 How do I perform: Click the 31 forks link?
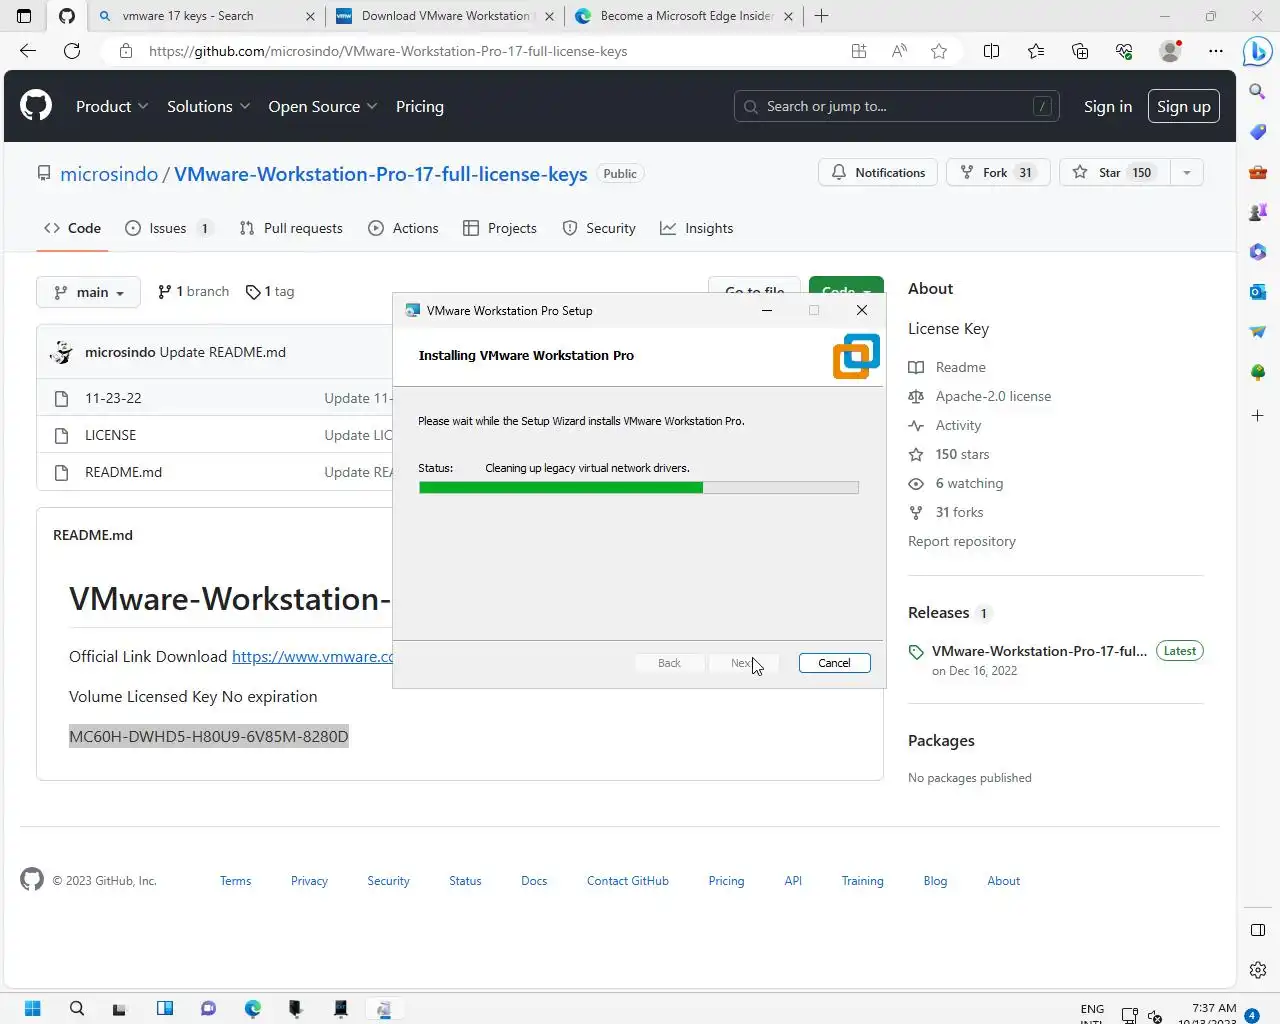[959, 512]
